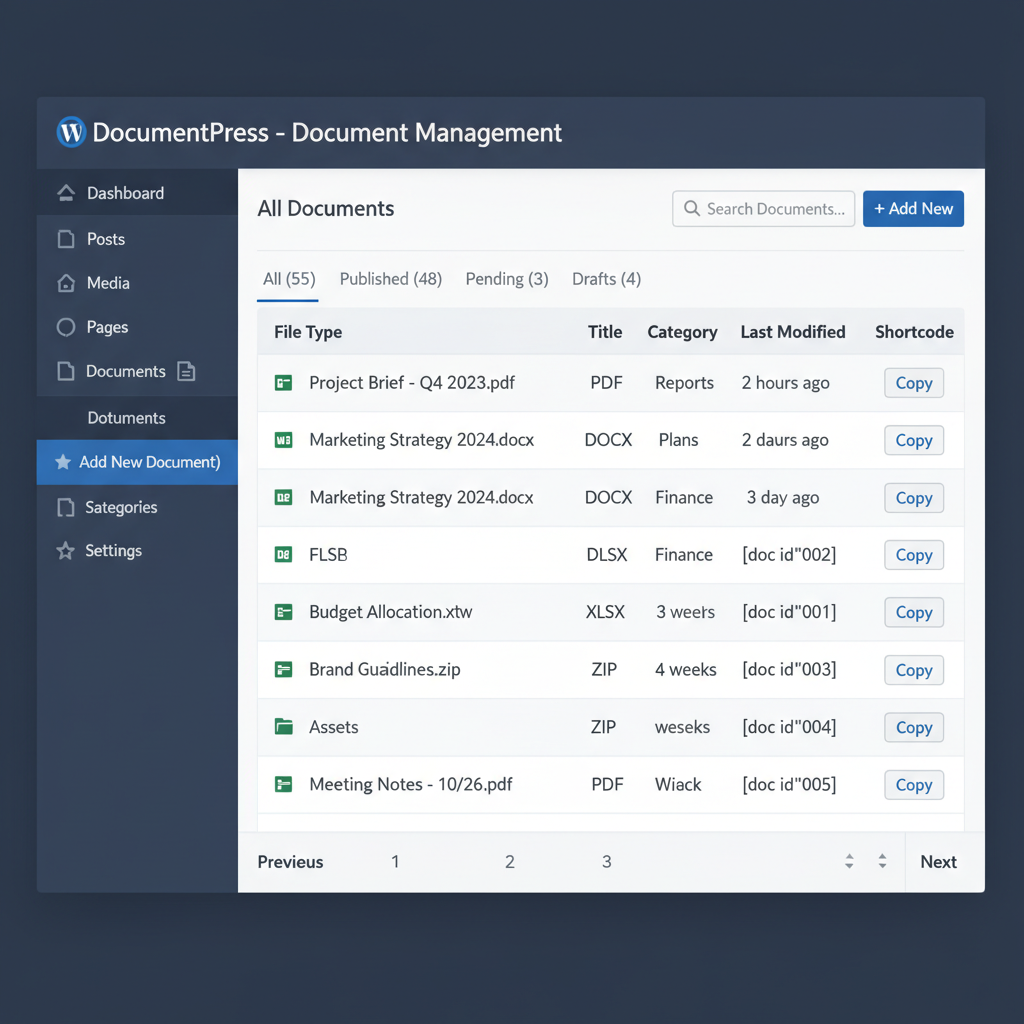Click the magnifier icon in the search box
This screenshot has width=1024, height=1024.
click(x=691, y=208)
